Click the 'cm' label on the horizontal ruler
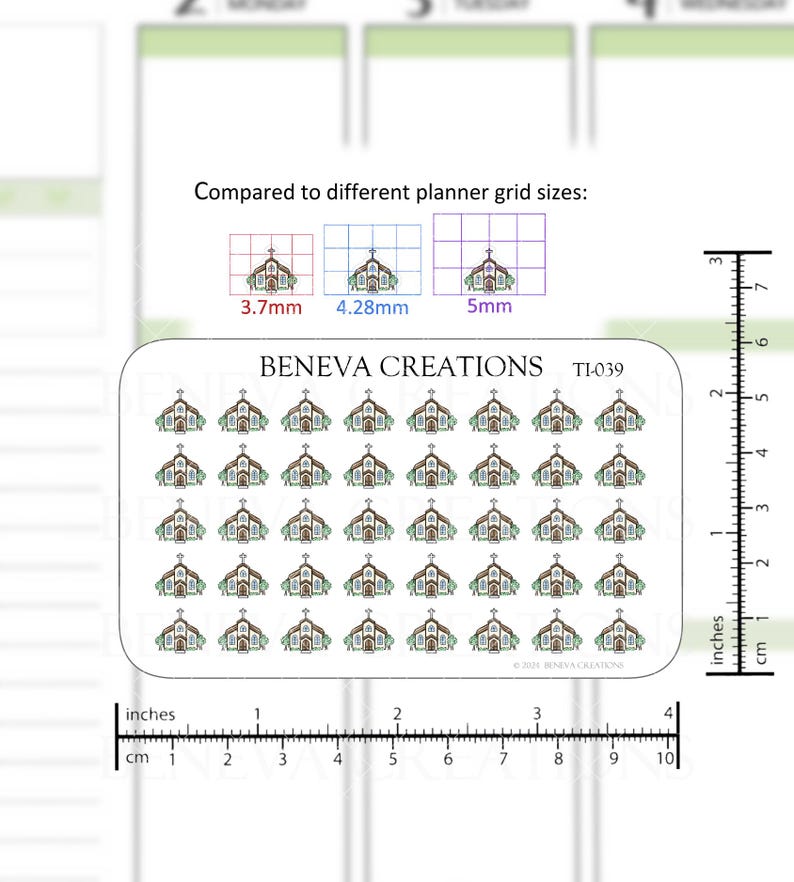Screen dimensions: 794x882 point(137,758)
